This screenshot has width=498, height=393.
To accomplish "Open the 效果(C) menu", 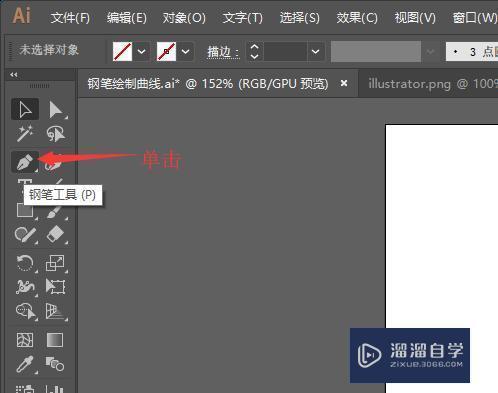I will point(357,18).
